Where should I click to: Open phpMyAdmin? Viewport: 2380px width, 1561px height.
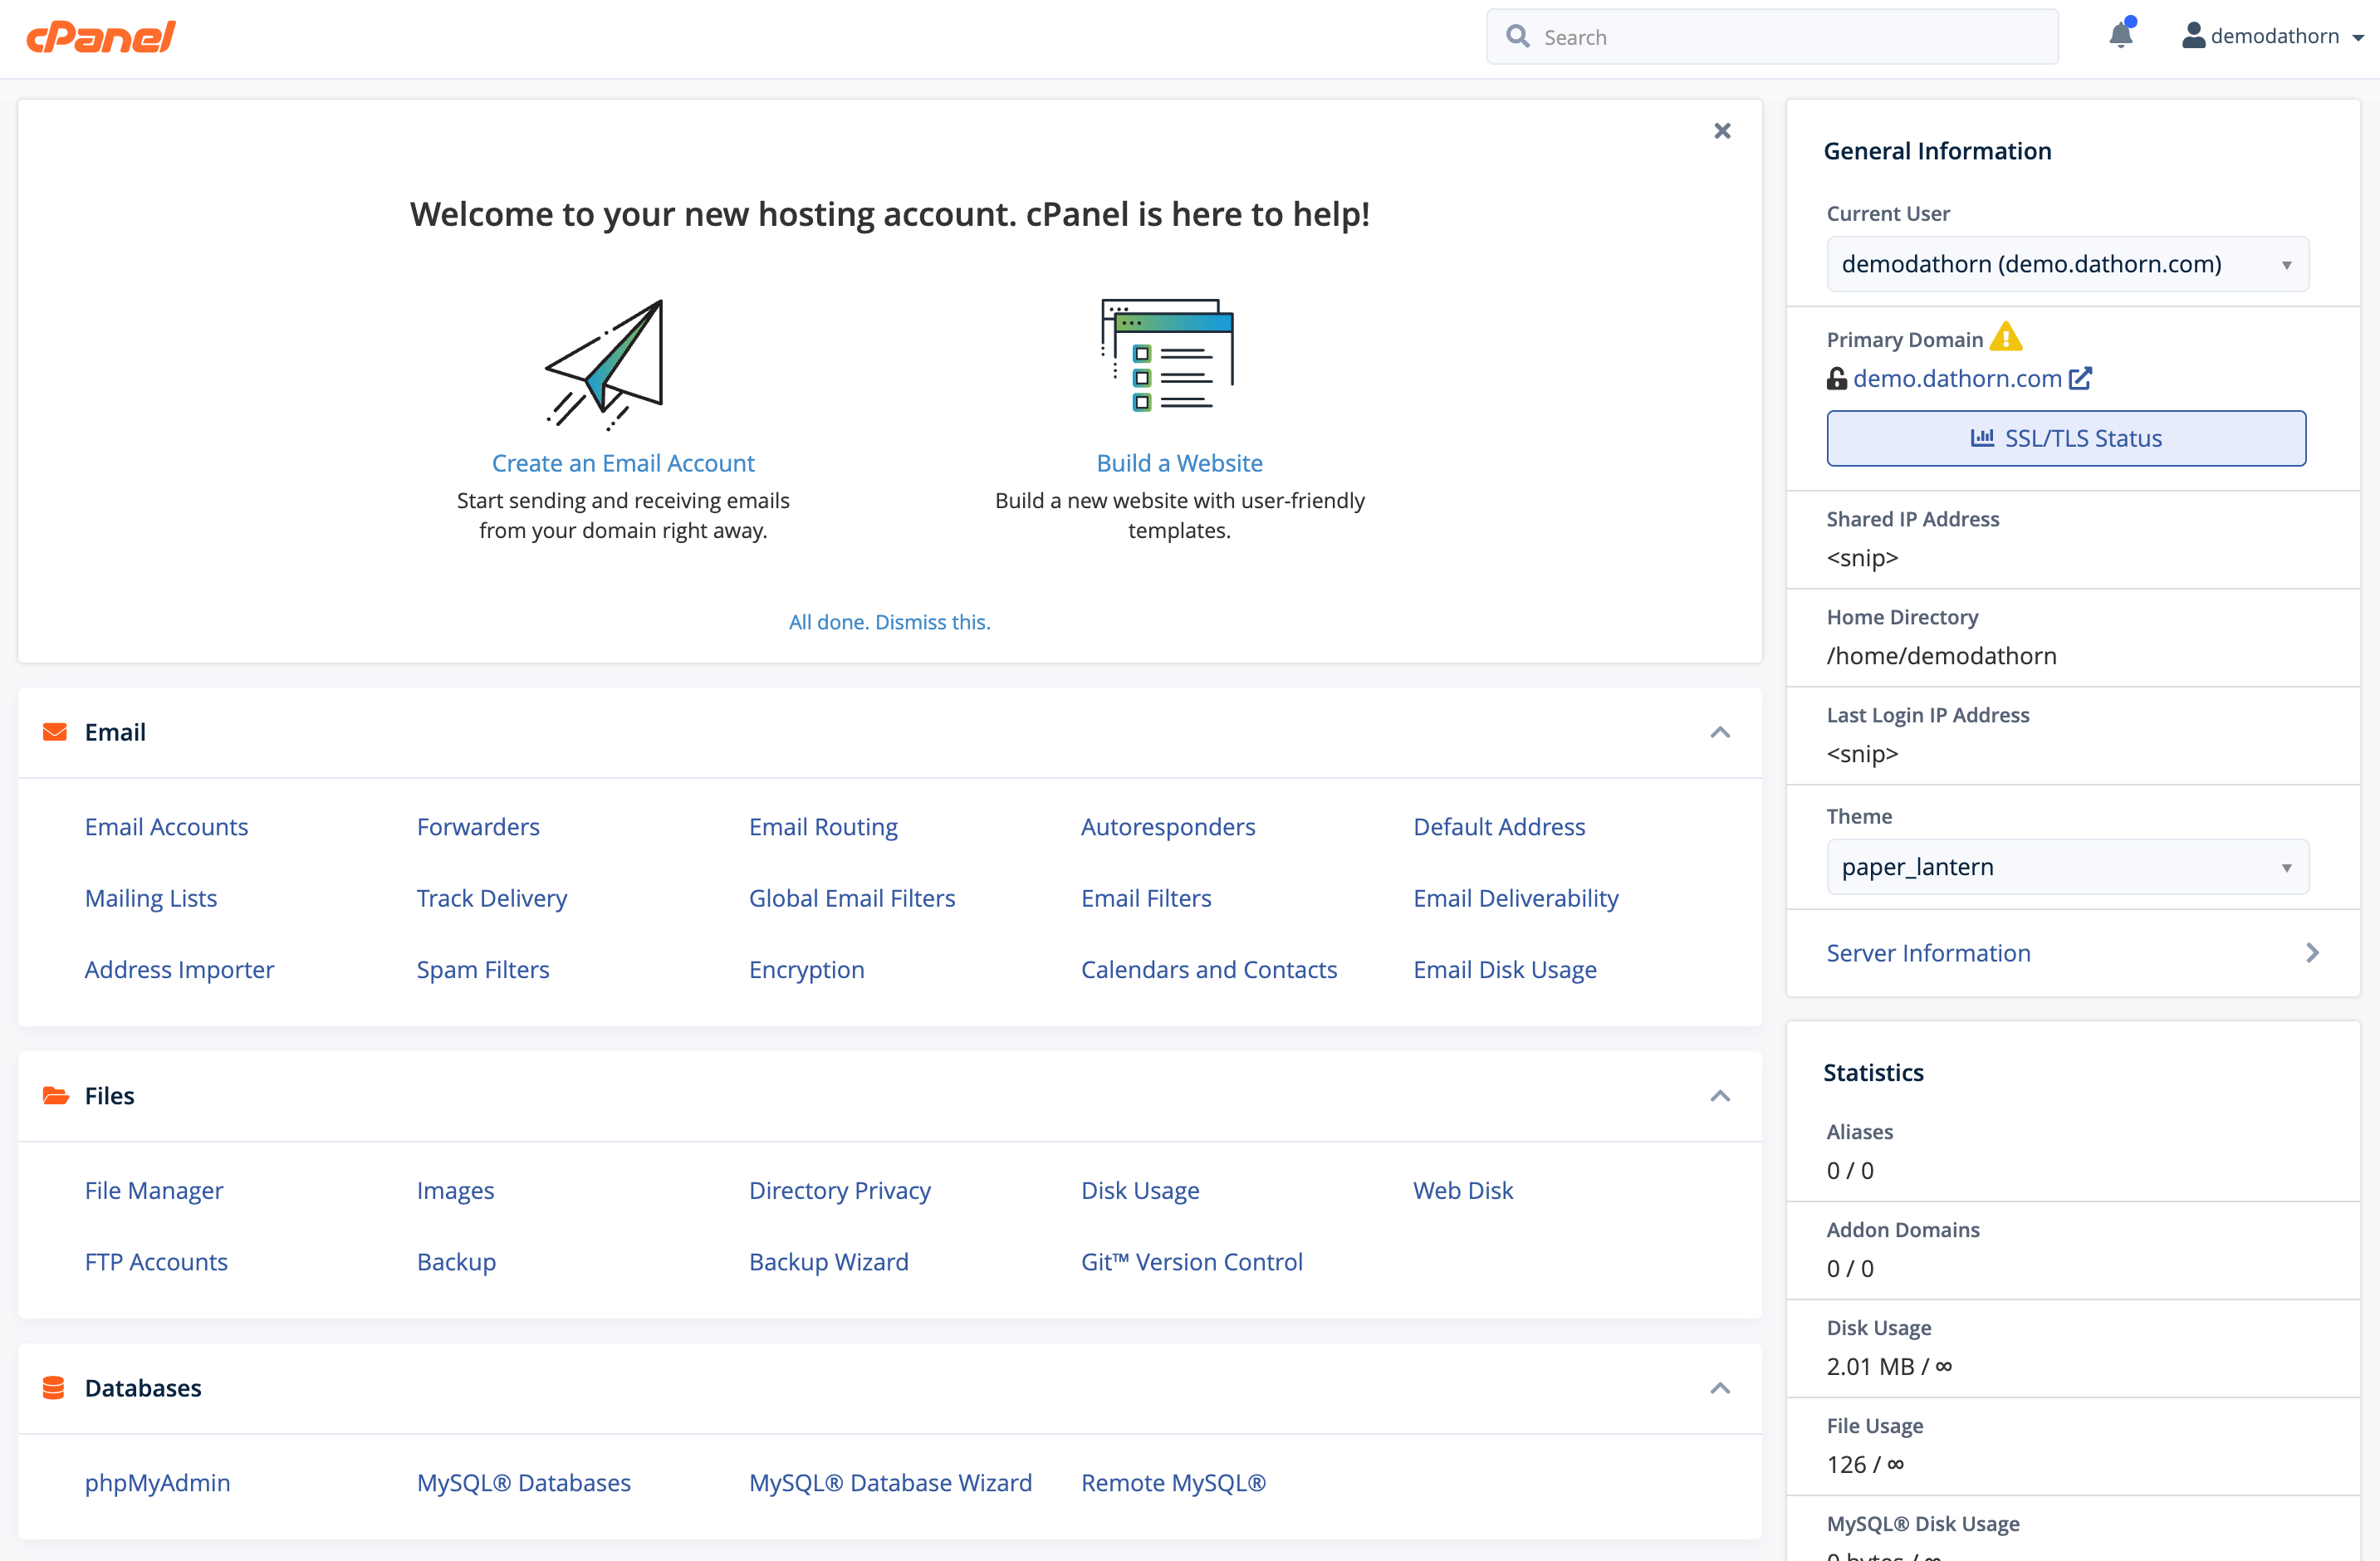coord(157,1481)
